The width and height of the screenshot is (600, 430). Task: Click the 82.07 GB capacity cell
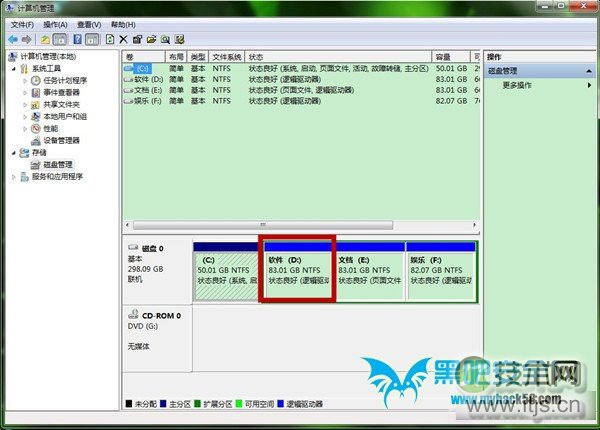point(452,101)
